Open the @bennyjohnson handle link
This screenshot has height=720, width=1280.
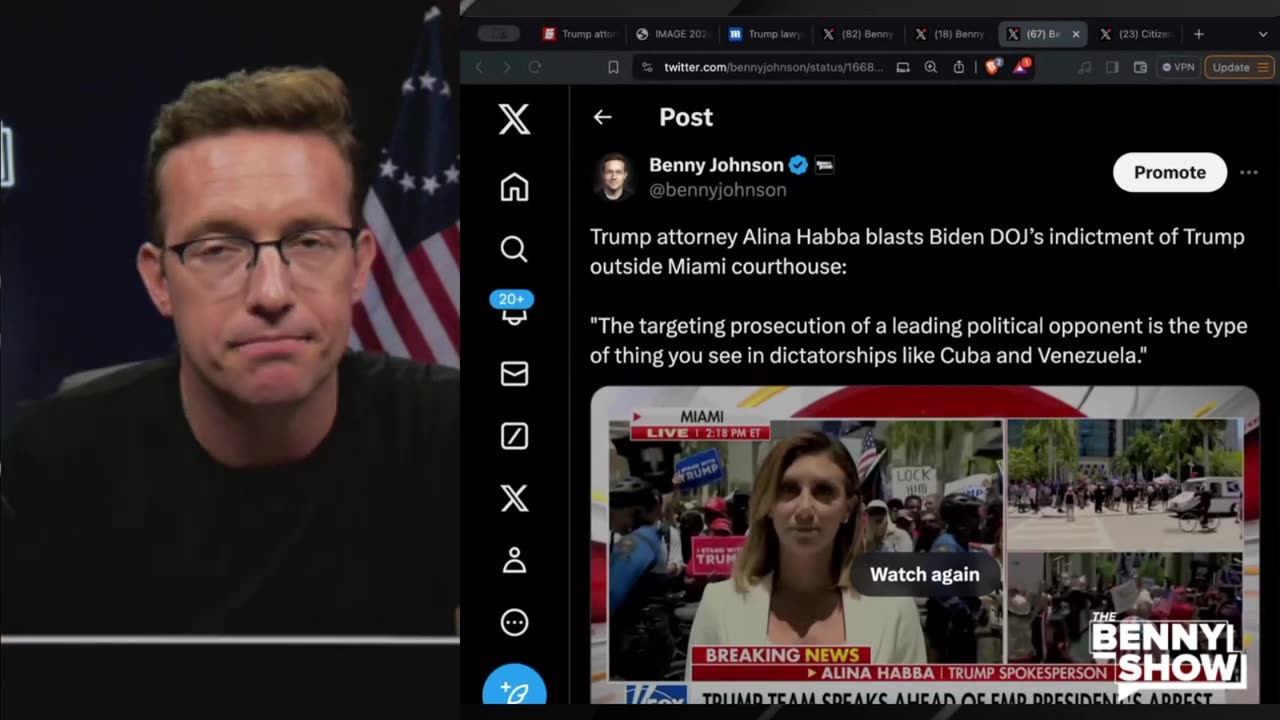[x=718, y=190]
